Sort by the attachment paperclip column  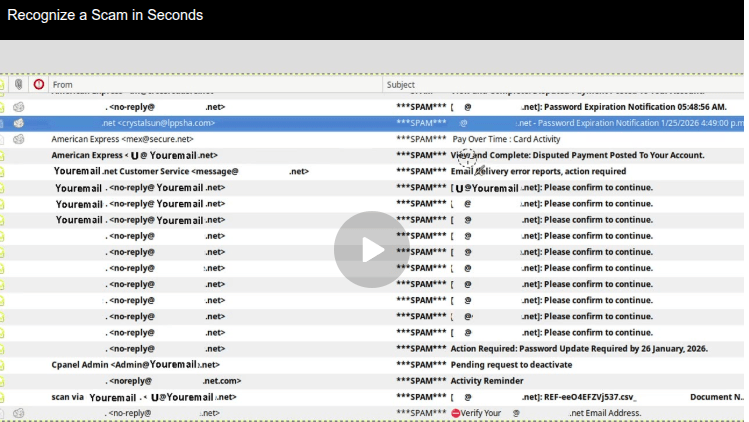point(19,85)
